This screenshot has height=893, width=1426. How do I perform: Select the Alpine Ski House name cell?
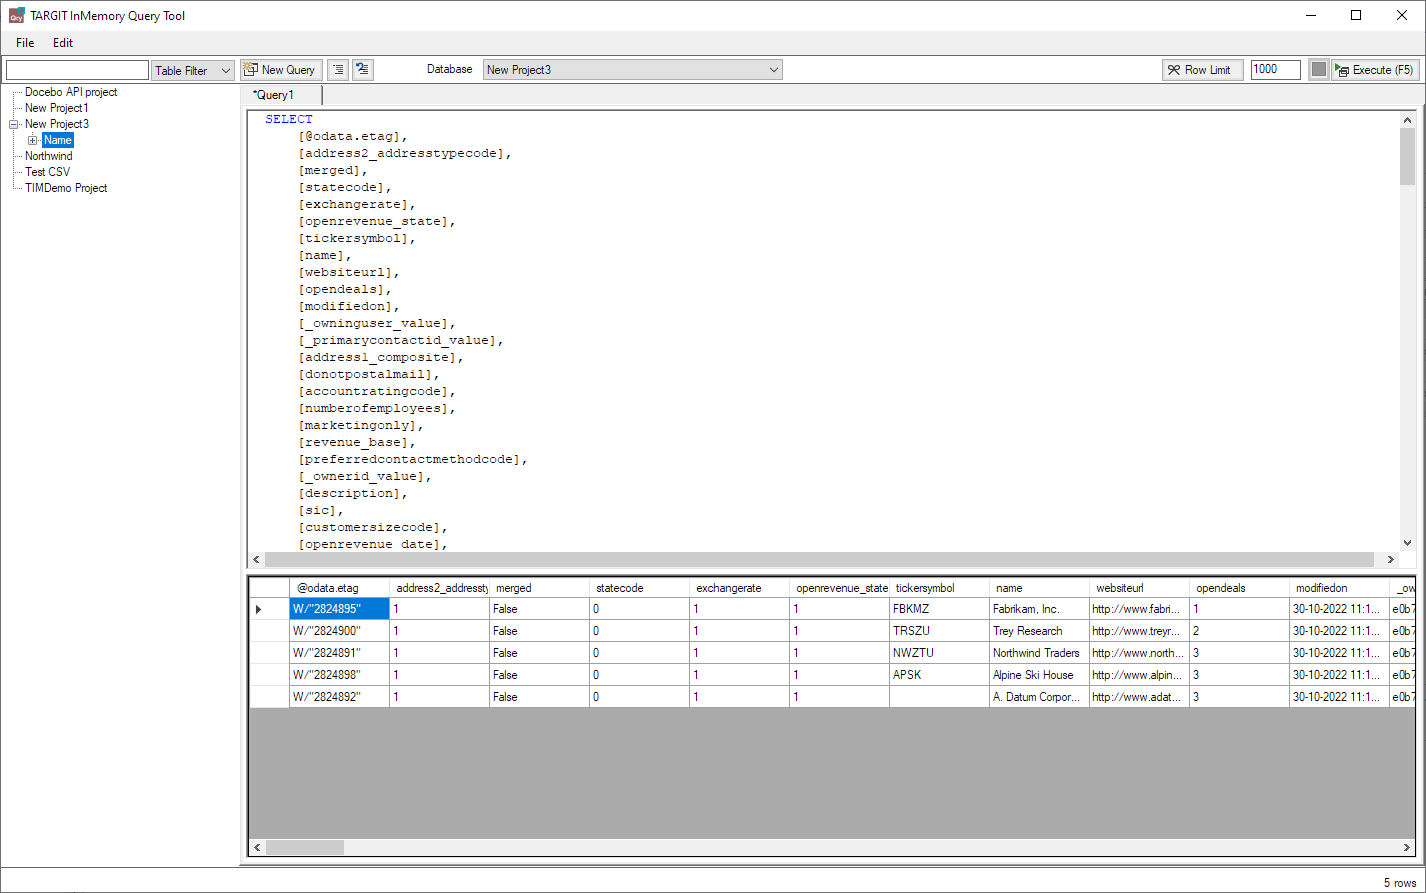[1039, 675]
